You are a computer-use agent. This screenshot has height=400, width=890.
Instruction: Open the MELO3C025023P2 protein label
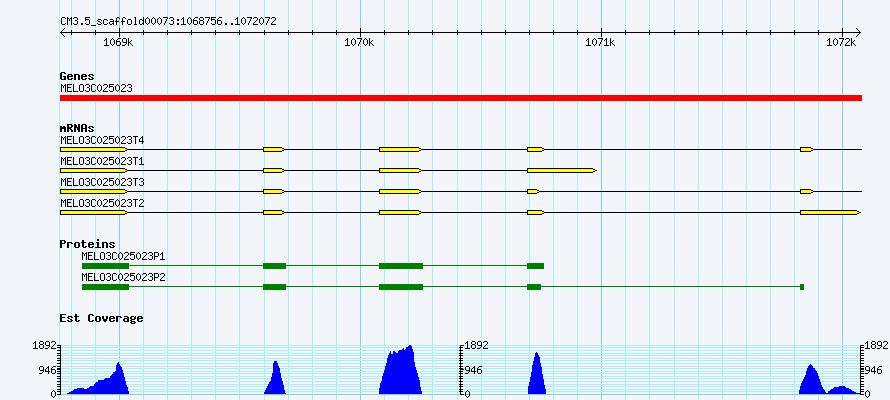123,277
